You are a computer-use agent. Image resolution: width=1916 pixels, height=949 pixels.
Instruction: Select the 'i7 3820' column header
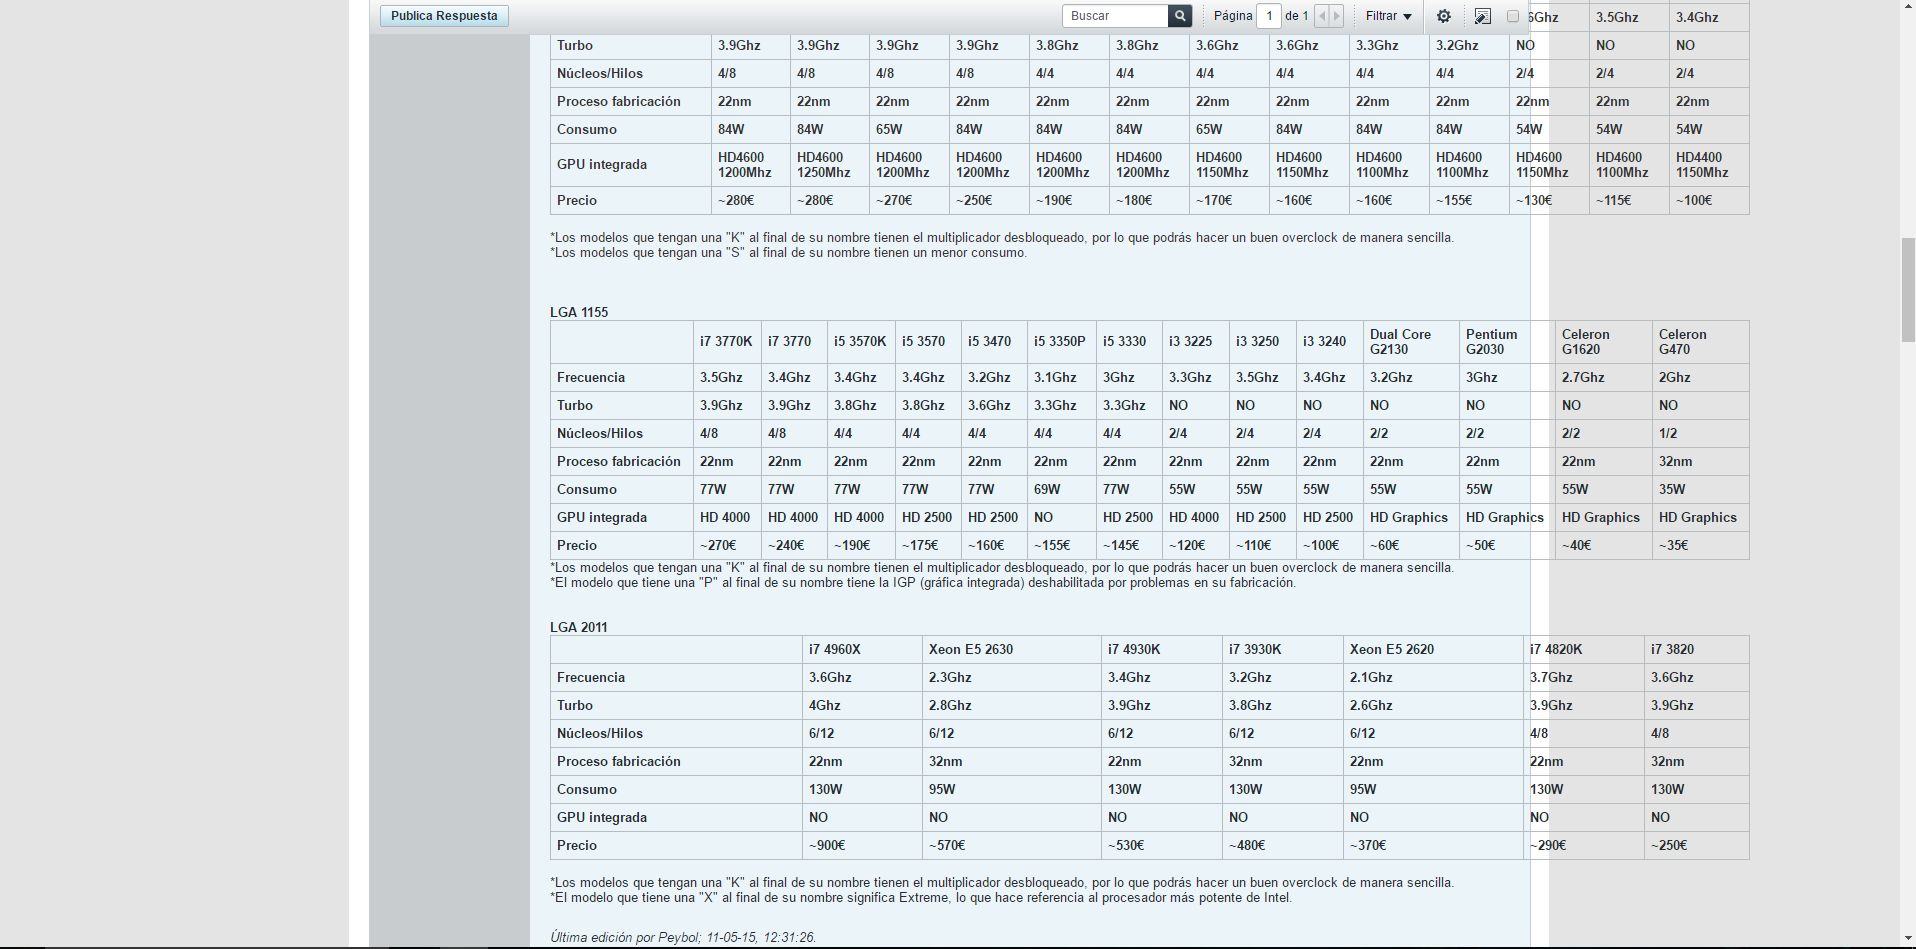coord(1696,650)
